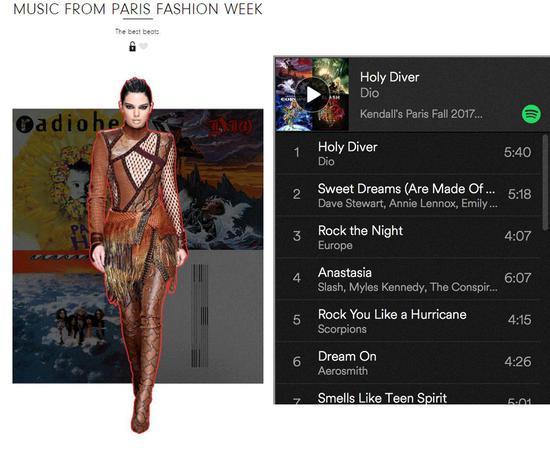
Task: Open the green Spotify logo icon
Action: 531,114
